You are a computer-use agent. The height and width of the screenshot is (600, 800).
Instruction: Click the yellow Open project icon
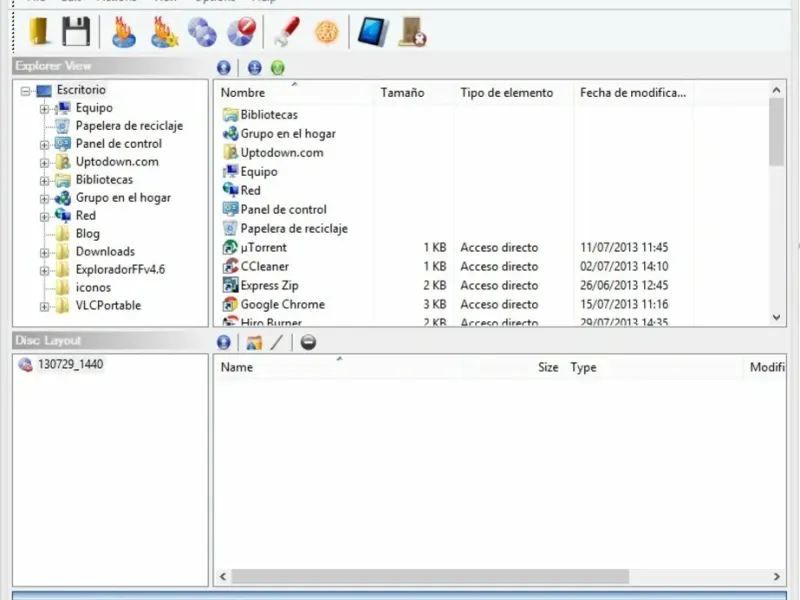[x=39, y=32]
